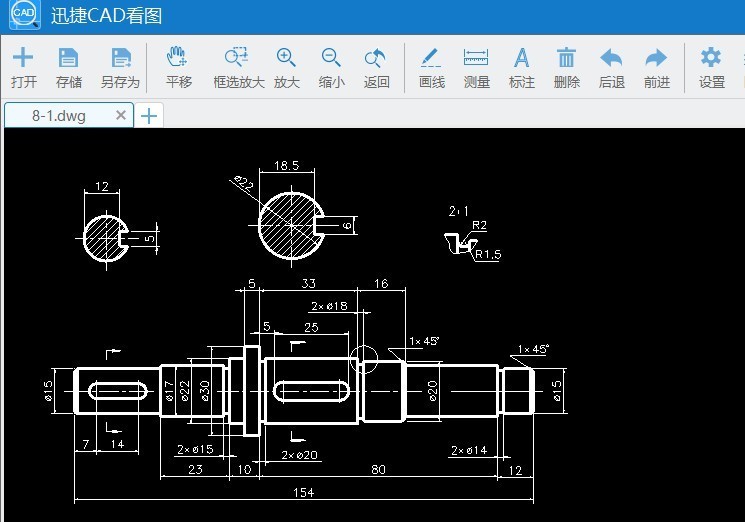Viewport: 745px width, 522px height.
Task: Close the 8-1.dwg tab
Action: (121, 115)
